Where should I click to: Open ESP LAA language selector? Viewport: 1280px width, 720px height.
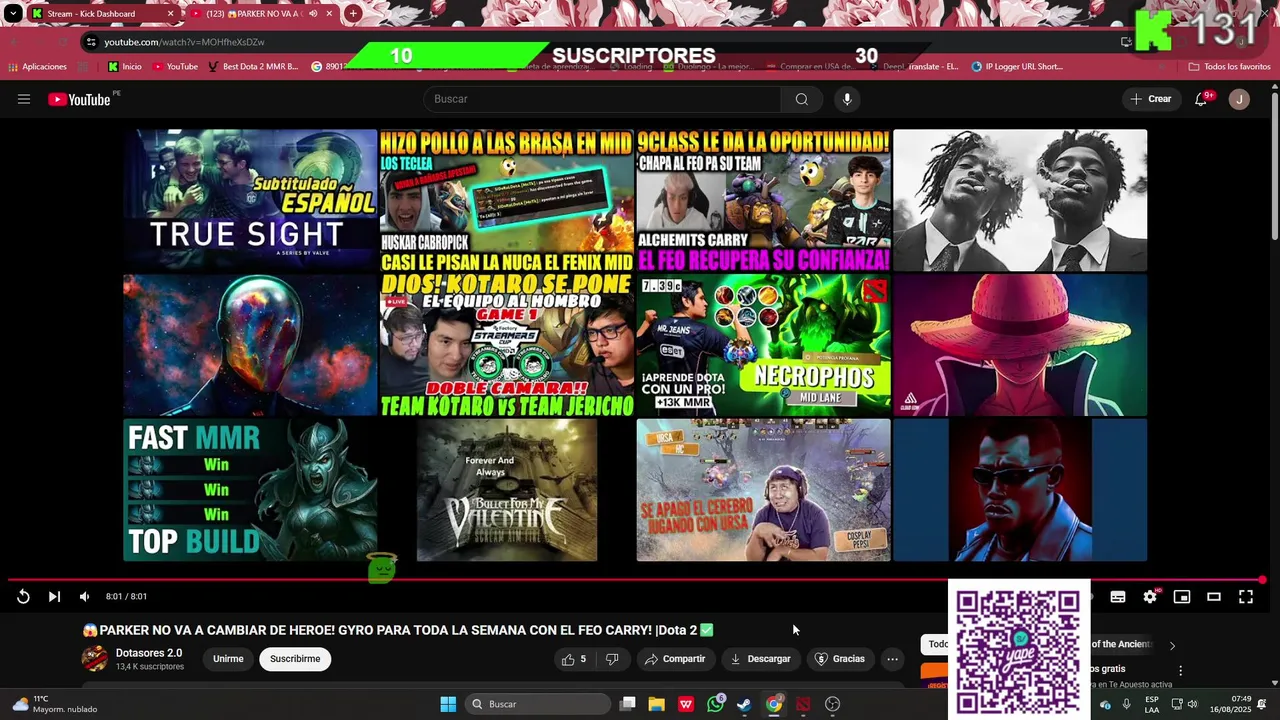click(1152, 704)
